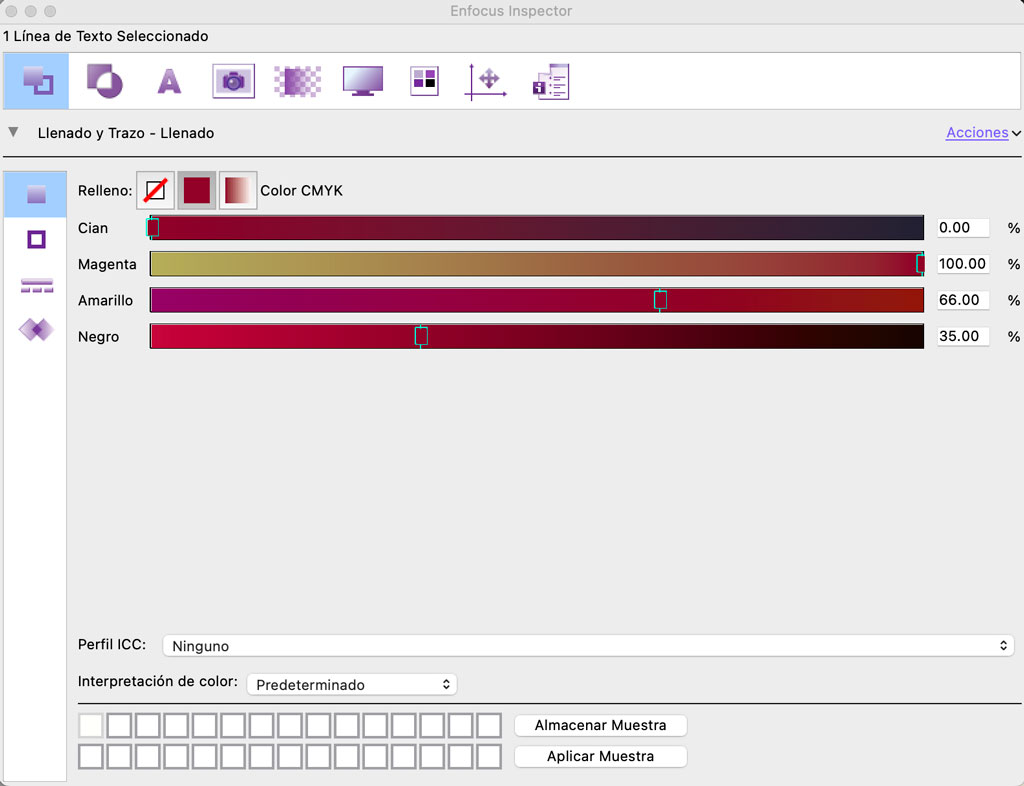
Task: Select the Stroke outline square icon
Action: point(37,240)
